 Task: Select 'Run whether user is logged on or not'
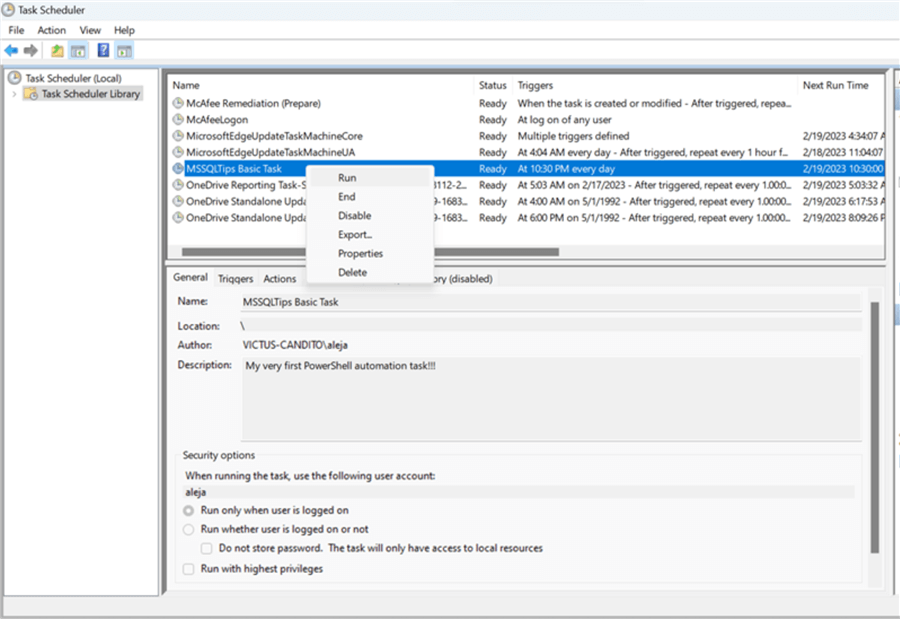pyautogui.click(x=188, y=529)
